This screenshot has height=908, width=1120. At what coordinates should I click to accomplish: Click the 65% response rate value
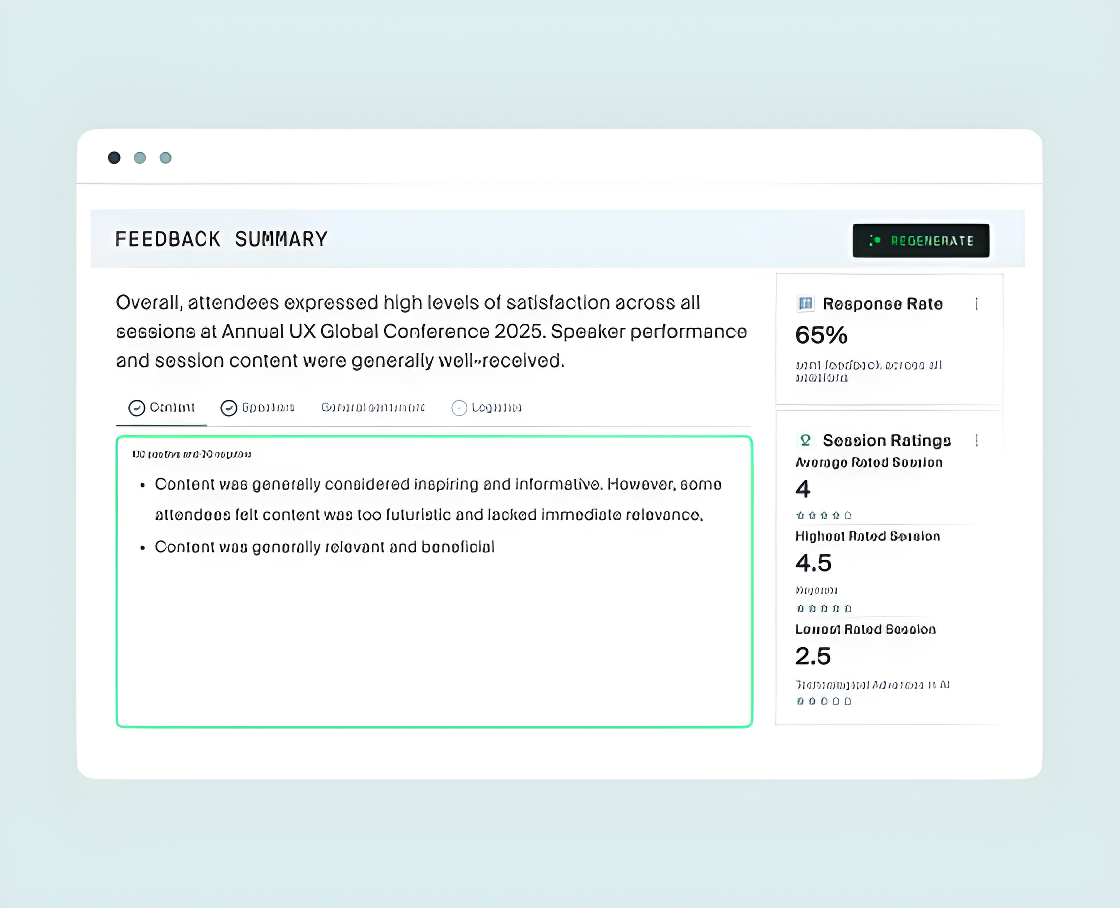pyautogui.click(x=821, y=335)
